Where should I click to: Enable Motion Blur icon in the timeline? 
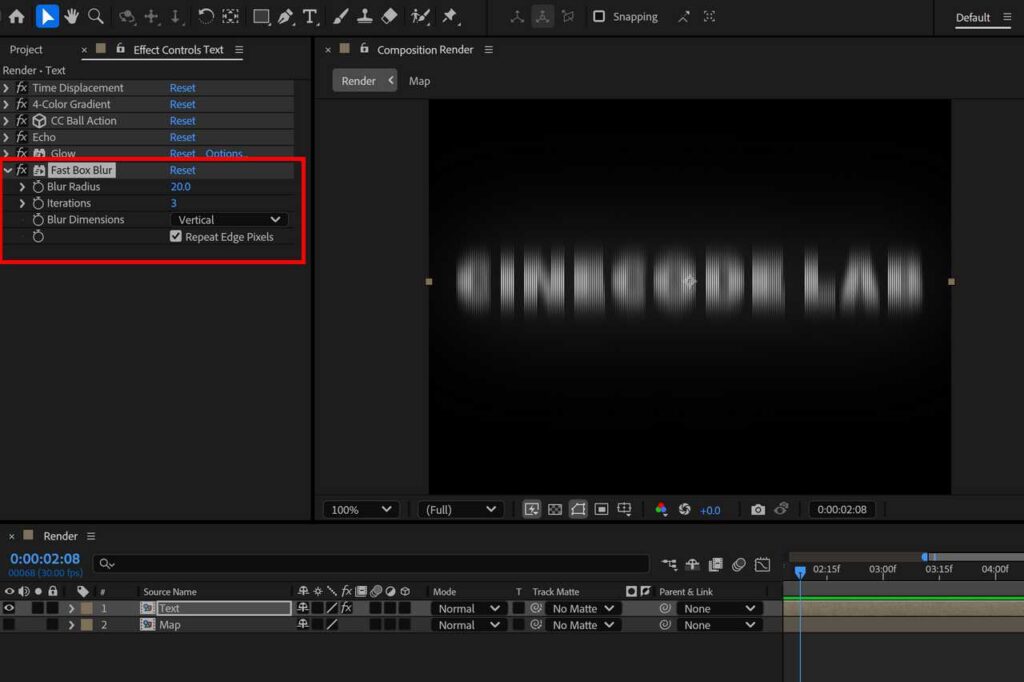click(x=739, y=564)
